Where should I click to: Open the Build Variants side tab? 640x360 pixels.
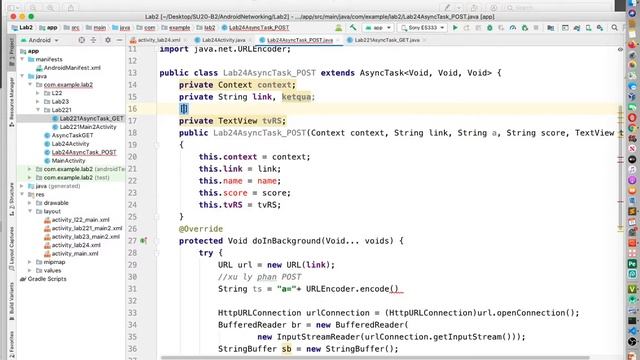[x=12, y=301]
